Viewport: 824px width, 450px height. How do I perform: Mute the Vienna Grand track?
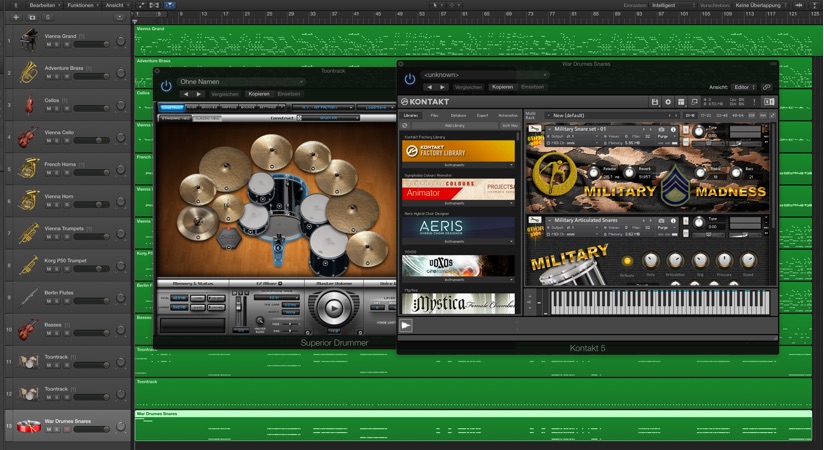[49, 45]
